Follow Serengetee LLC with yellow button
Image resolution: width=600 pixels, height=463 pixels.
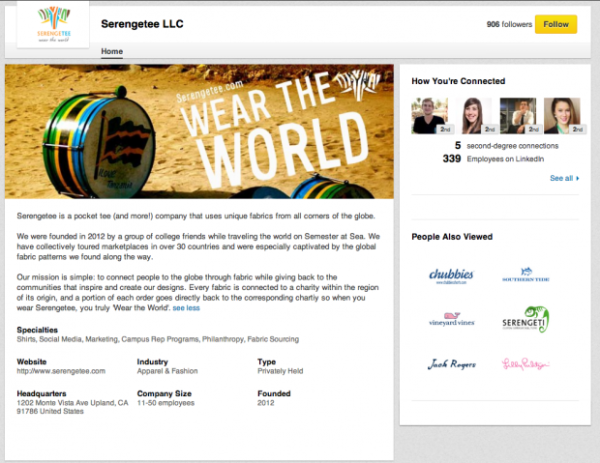556,24
